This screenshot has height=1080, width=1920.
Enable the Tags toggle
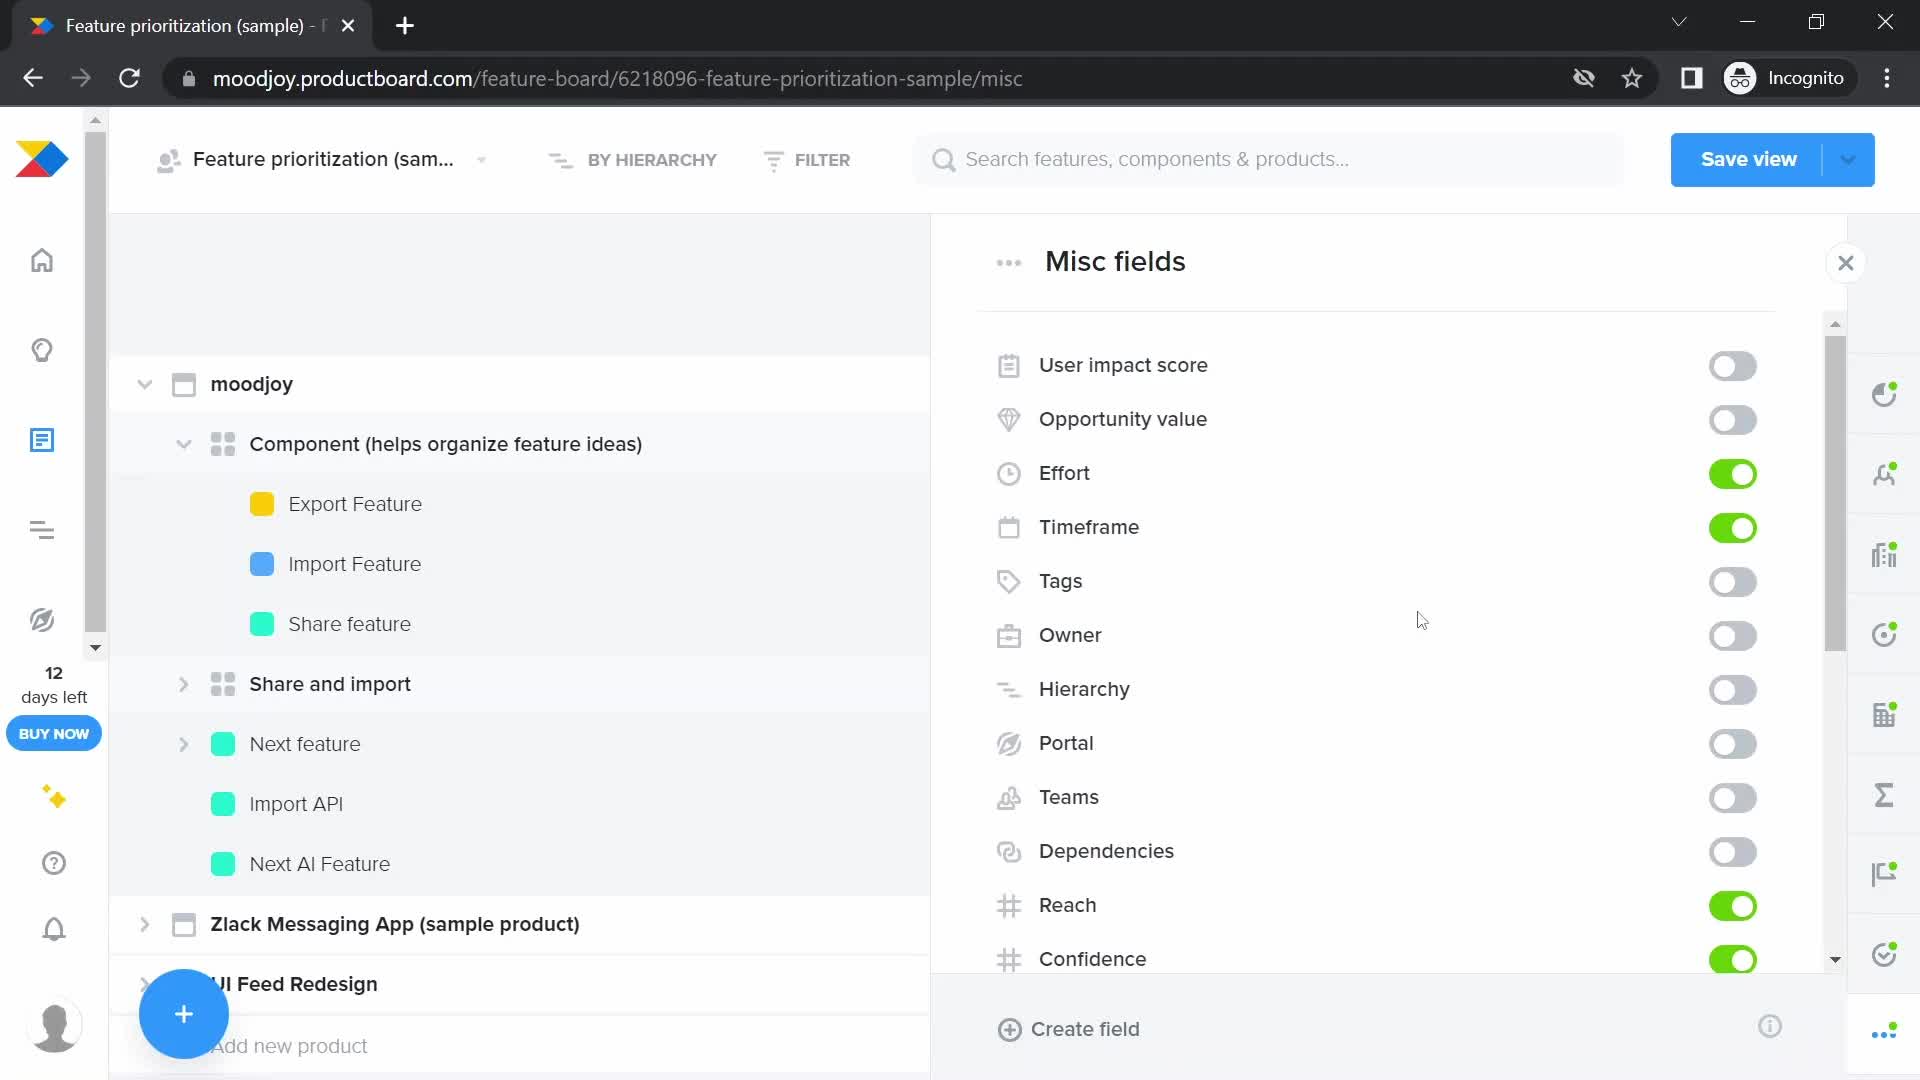(x=1732, y=582)
